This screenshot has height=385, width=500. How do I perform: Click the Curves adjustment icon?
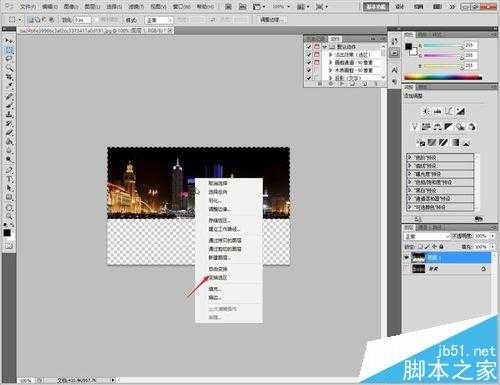tap(449, 111)
